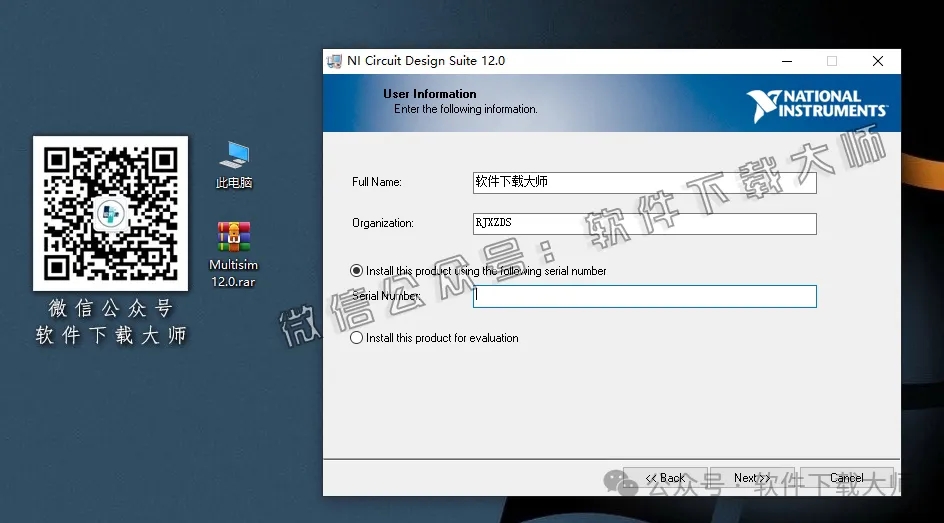Close the NI Circuit Design Suite installer
Image resolution: width=944 pixels, height=523 pixels.
pyautogui.click(x=877, y=61)
